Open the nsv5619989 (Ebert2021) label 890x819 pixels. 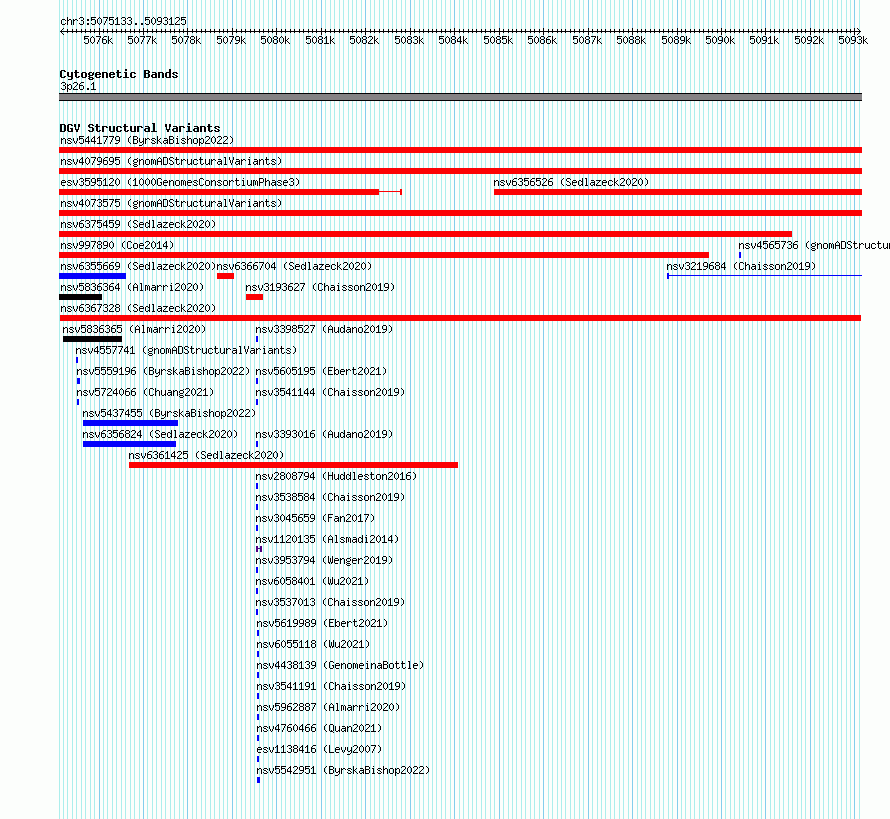point(322,623)
